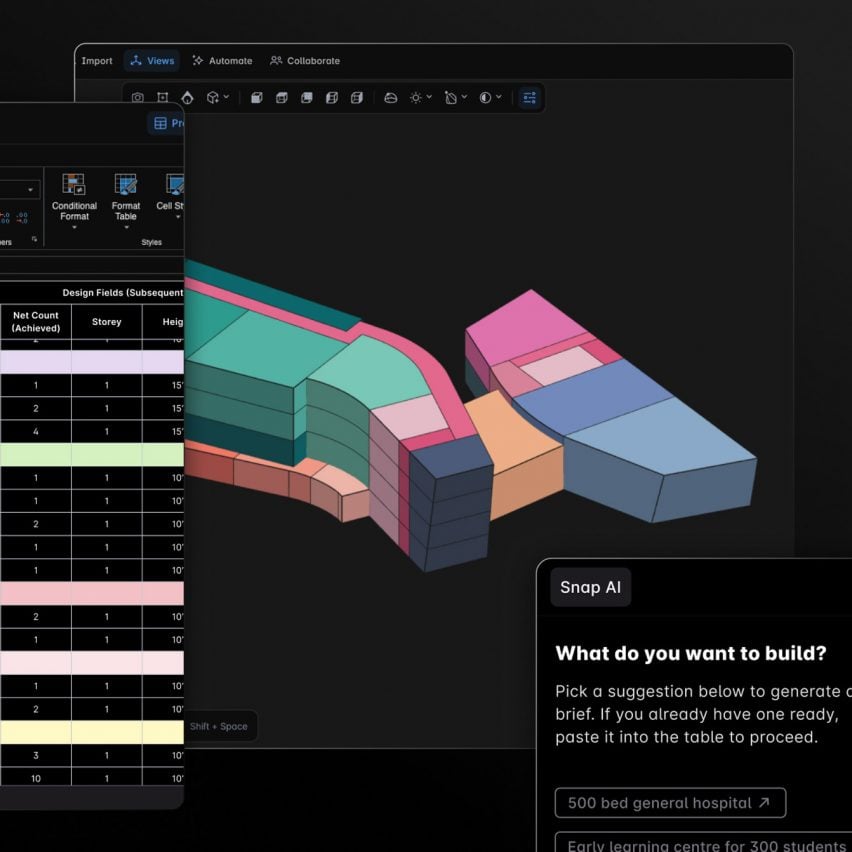
Task: Toggle the highlighted sliders settings button
Action: coord(529,98)
